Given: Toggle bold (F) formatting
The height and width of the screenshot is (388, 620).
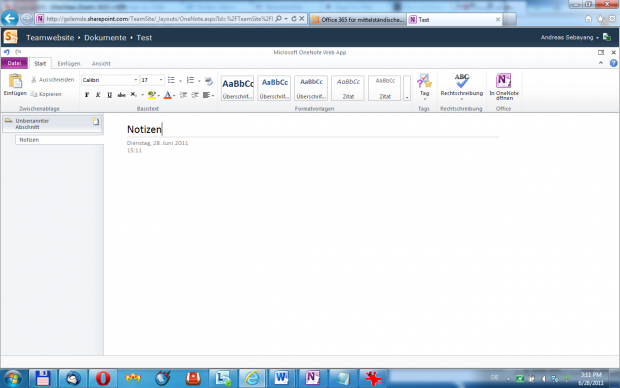Looking at the screenshot, I should 87,95.
